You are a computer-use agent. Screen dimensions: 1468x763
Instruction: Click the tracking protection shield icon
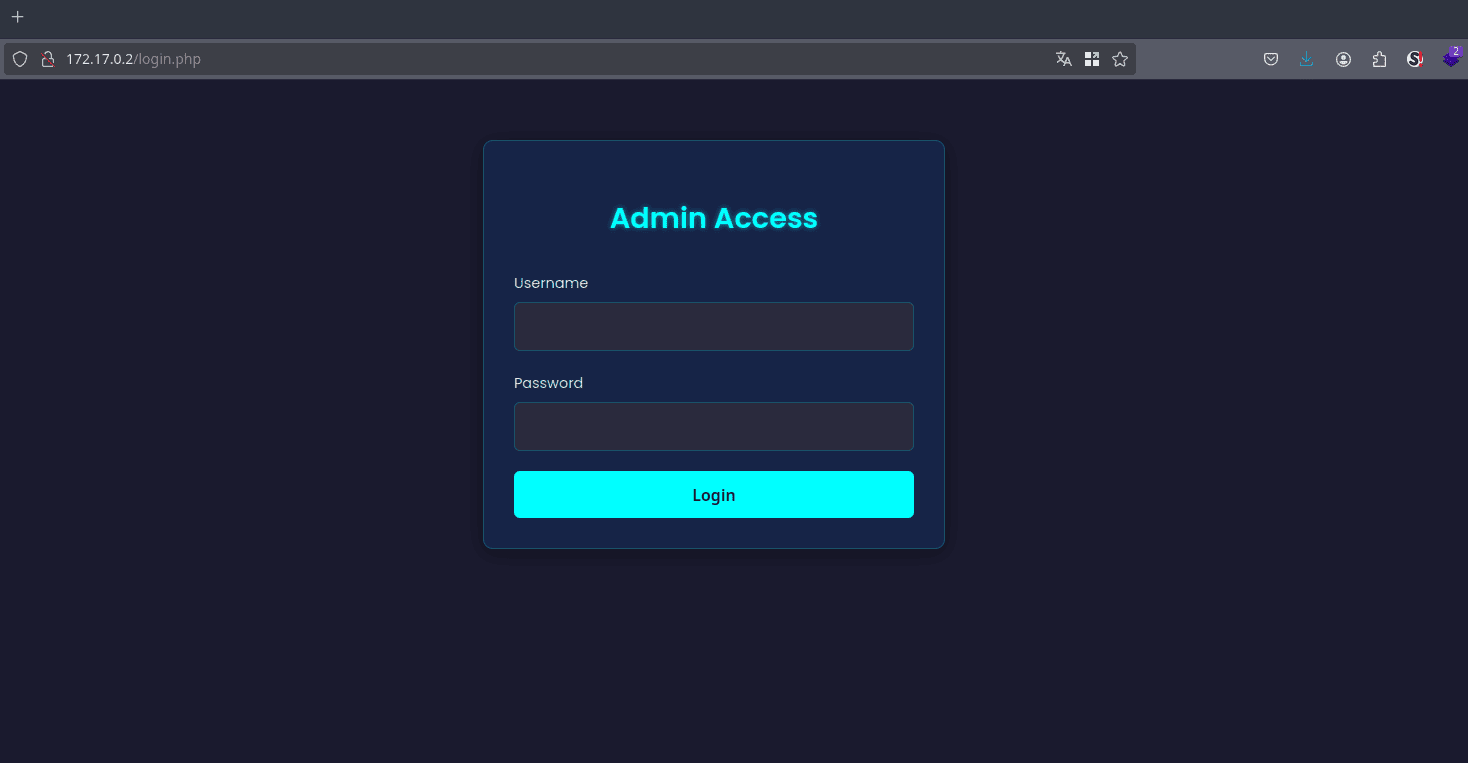click(20, 59)
